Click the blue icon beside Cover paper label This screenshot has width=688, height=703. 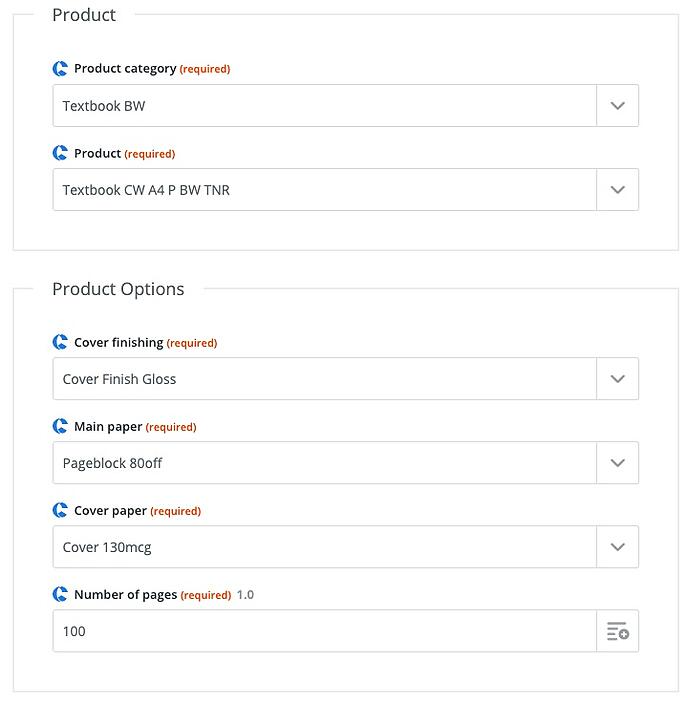[x=60, y=510]
